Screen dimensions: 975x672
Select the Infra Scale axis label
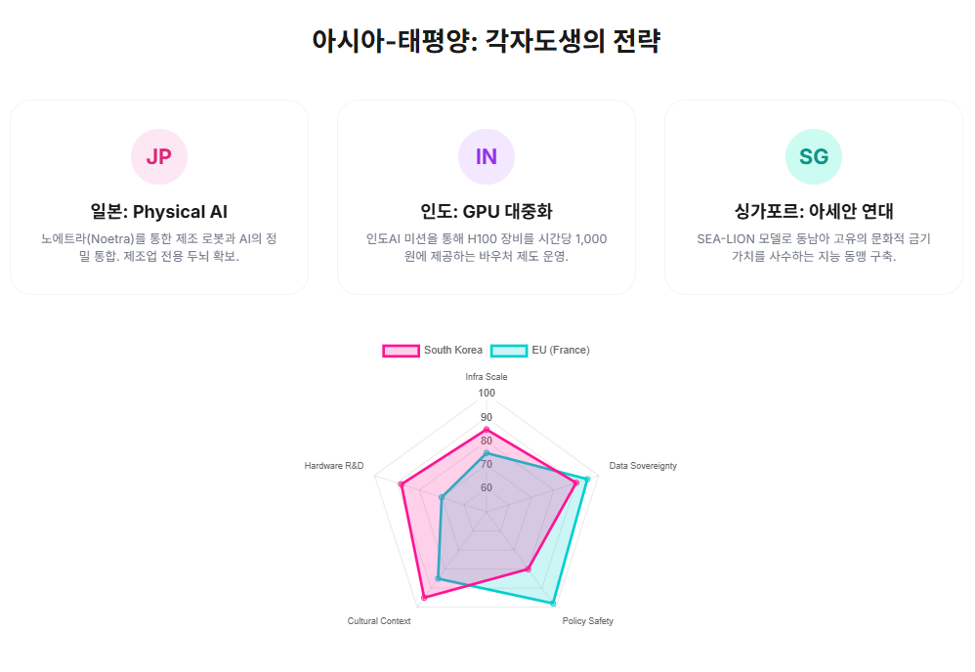point(486,377)
